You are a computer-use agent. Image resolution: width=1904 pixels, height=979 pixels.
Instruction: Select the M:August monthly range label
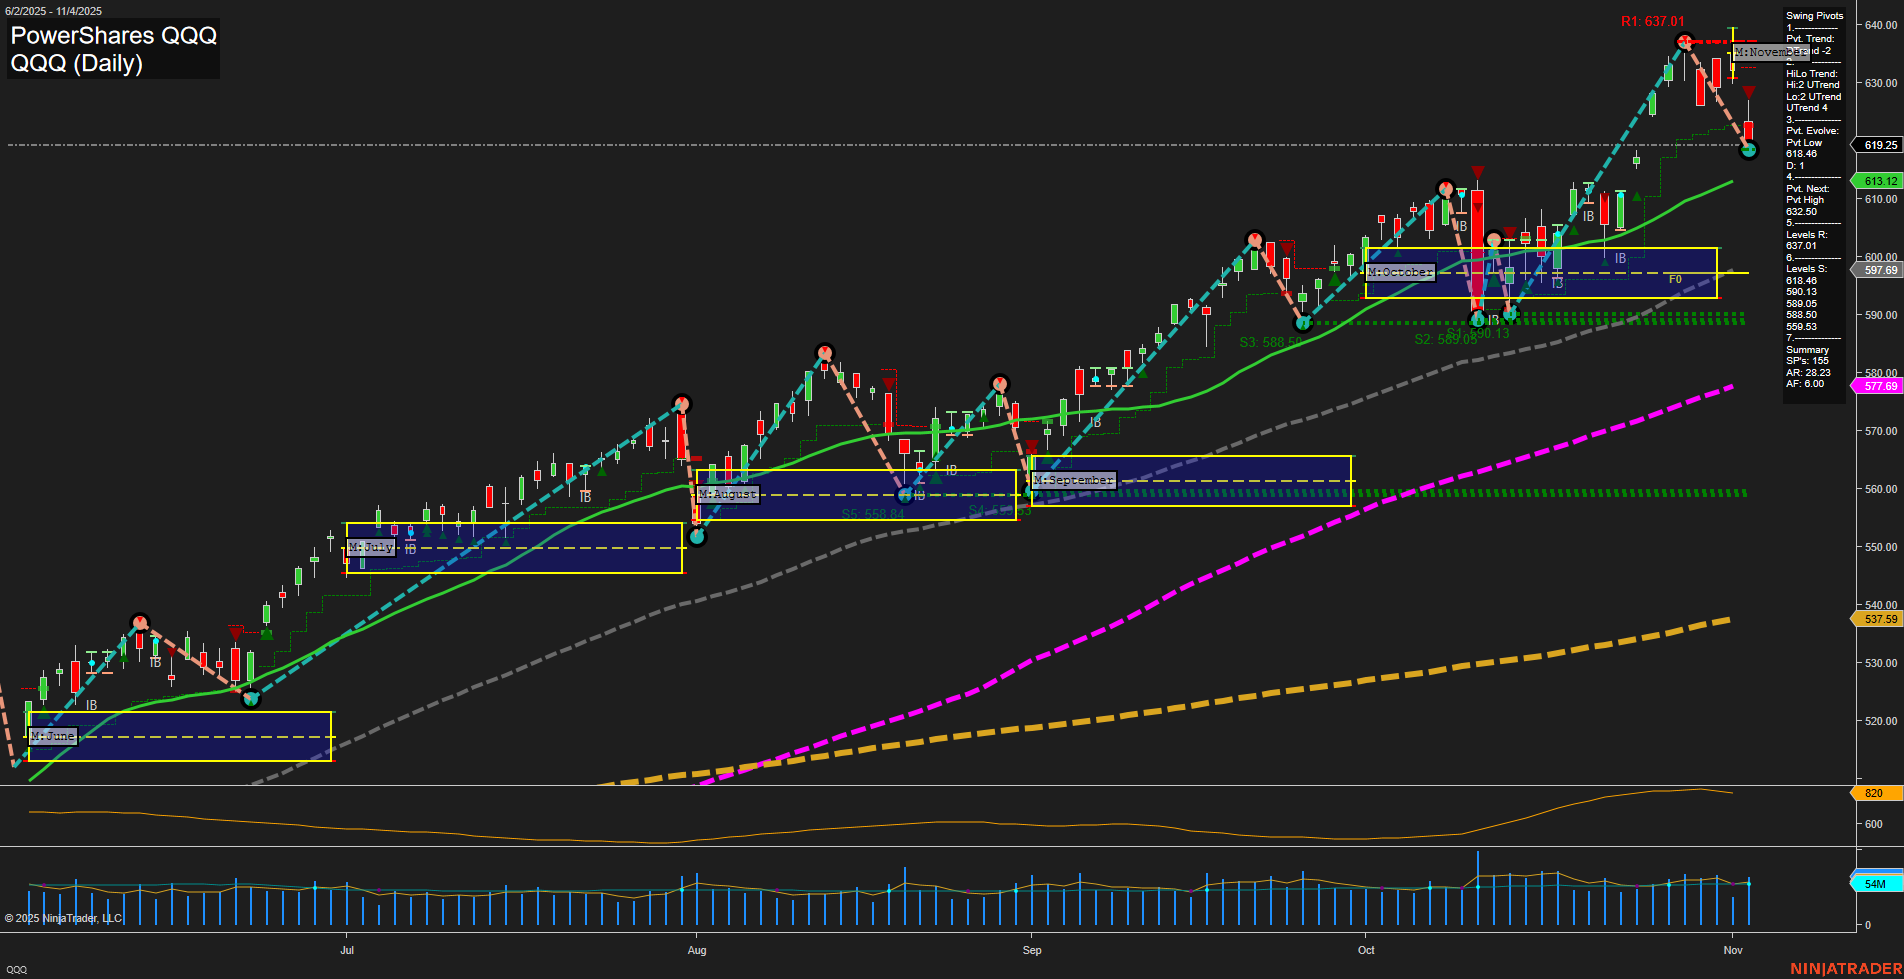[728, 494]
